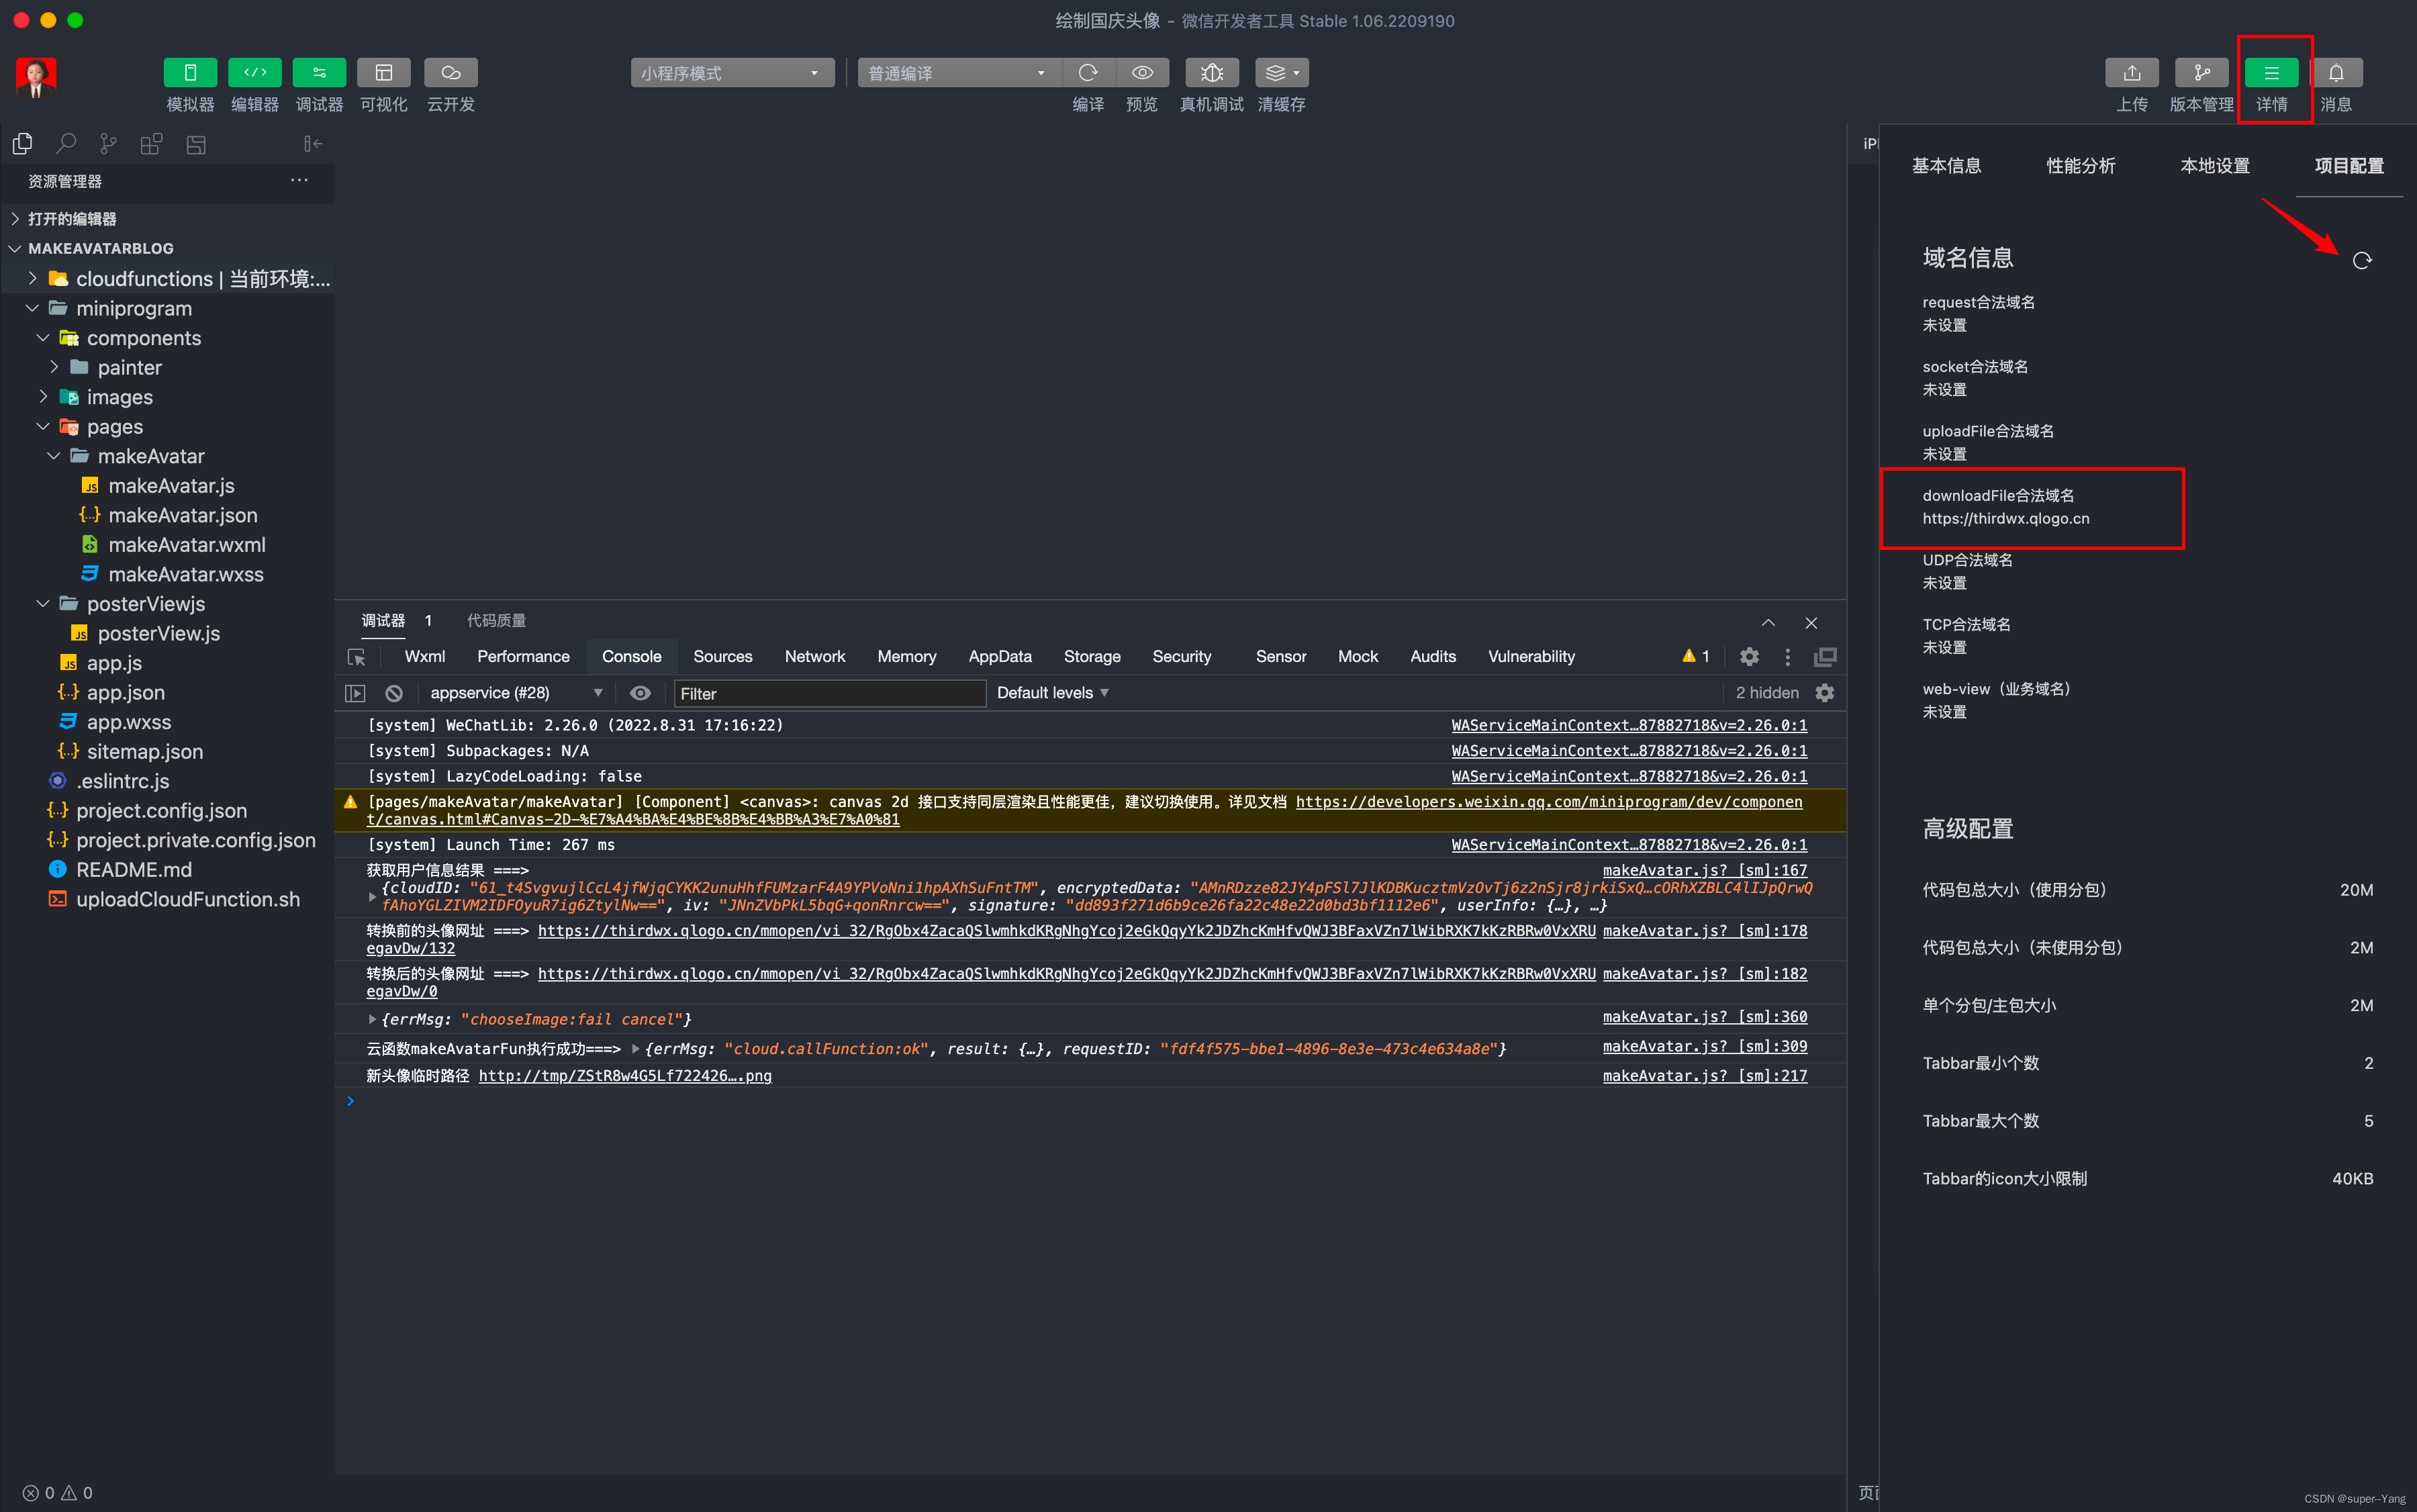Expand the chooseImage:fail cancel error object
This screenshot has height=1512, width=2417.
pos(372,1019)
